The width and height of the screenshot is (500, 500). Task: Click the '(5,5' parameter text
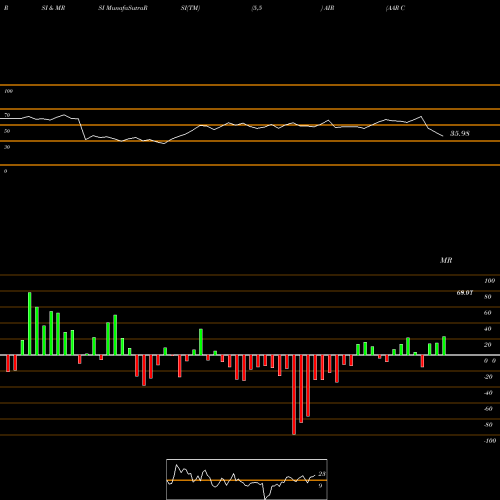tap(257, 8)
